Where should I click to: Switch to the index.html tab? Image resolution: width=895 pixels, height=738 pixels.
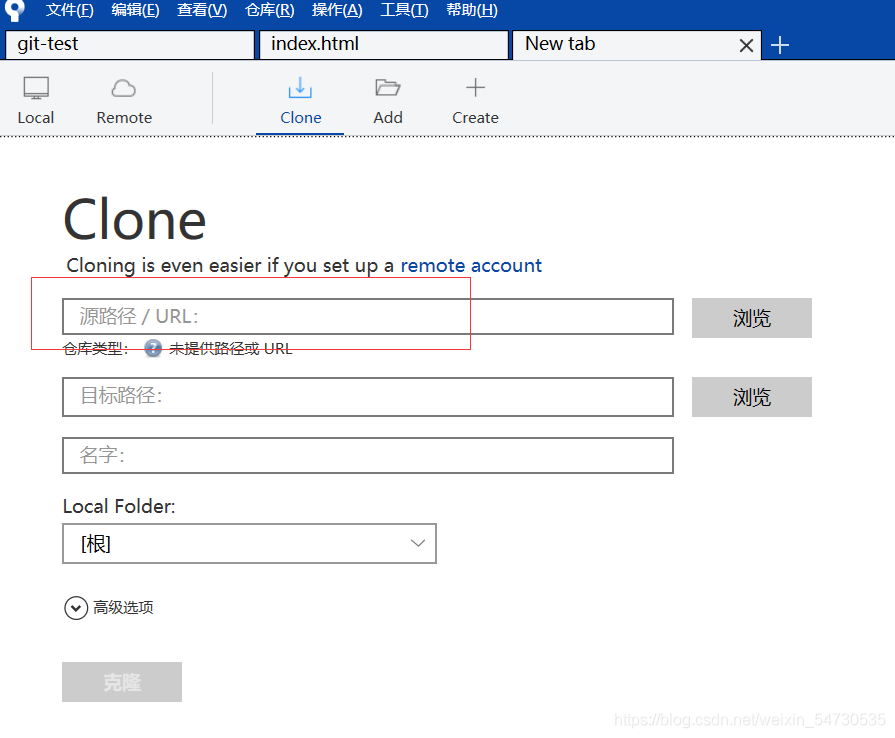point(384,45)
